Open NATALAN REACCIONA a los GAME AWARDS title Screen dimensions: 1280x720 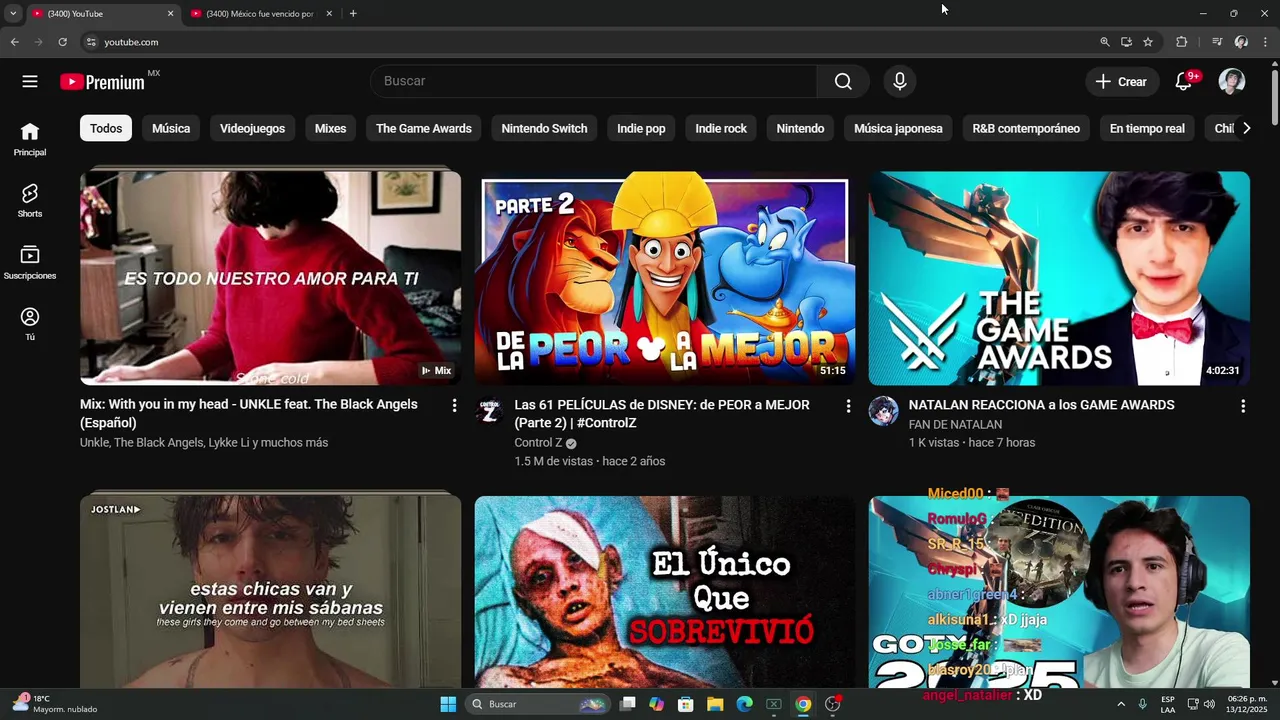[1042, 405]
